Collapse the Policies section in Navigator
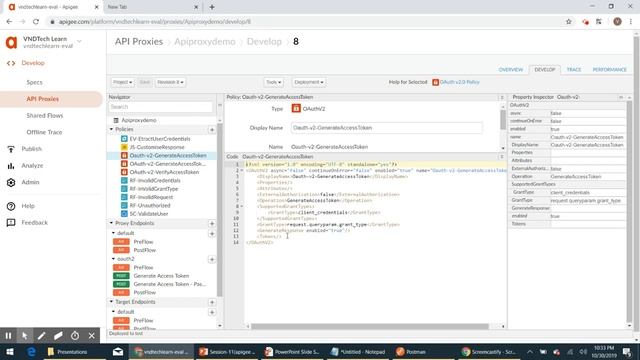The image size is (640, 360). click(111, 129)
